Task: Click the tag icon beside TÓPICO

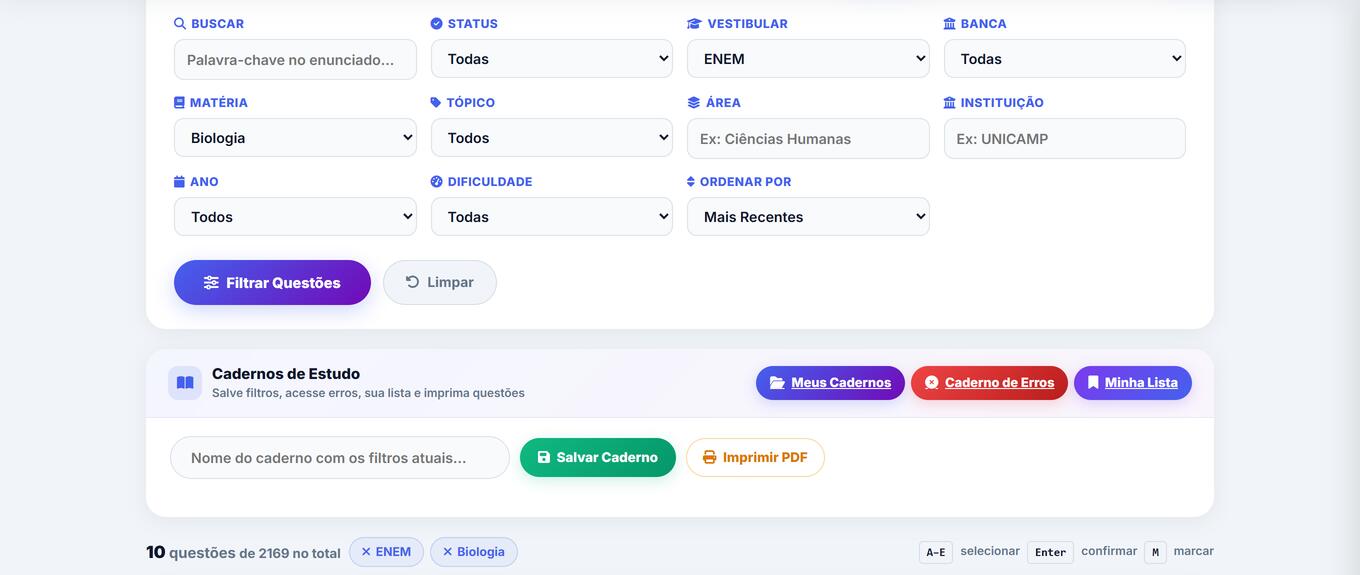Action: pos(436,102)
